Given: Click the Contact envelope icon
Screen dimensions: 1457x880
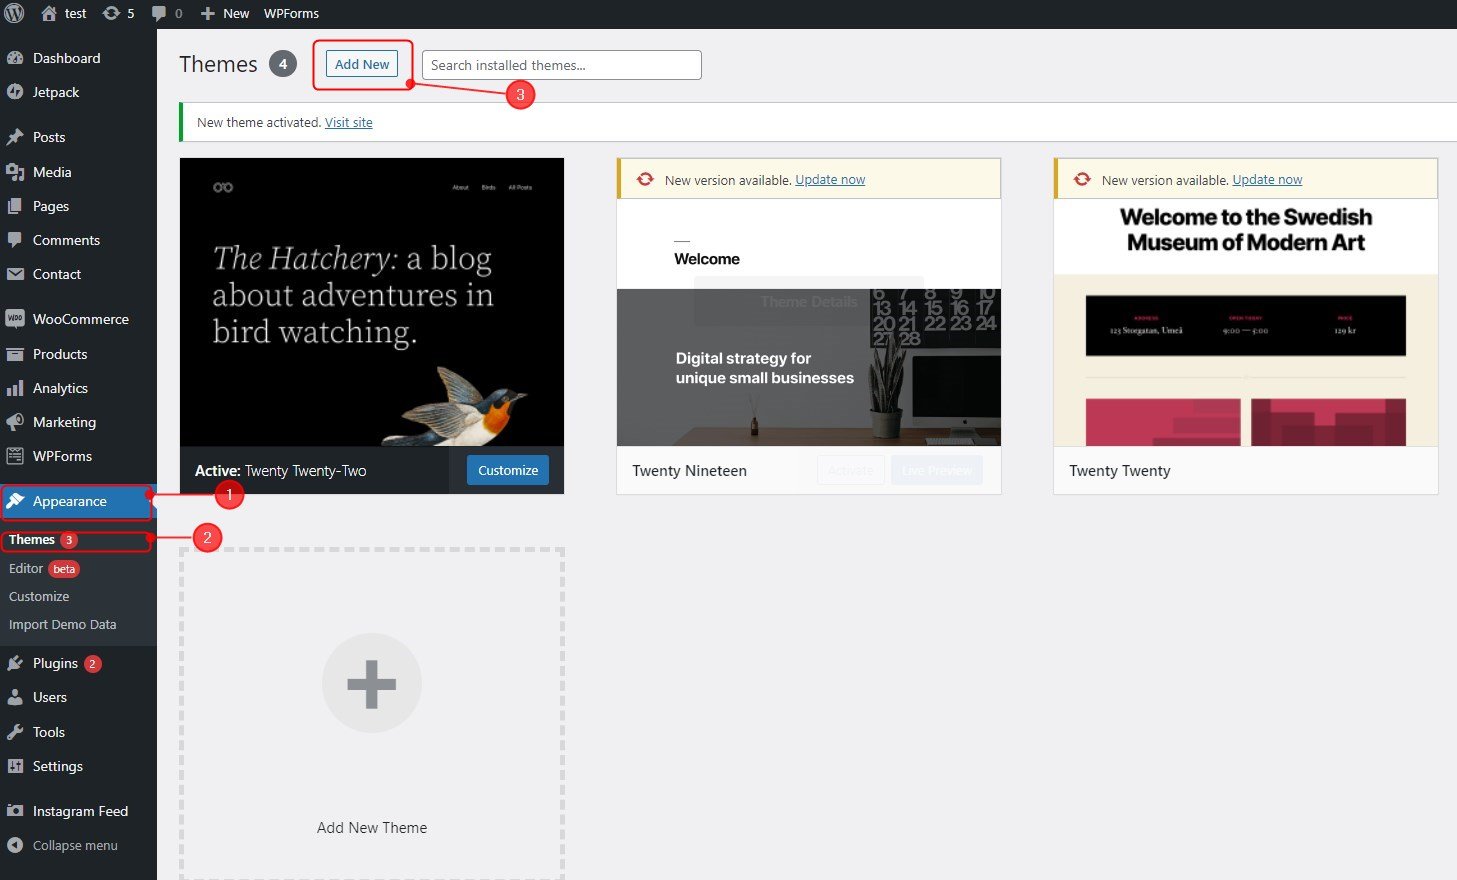Looking at the screenshot, I should 15,274.
